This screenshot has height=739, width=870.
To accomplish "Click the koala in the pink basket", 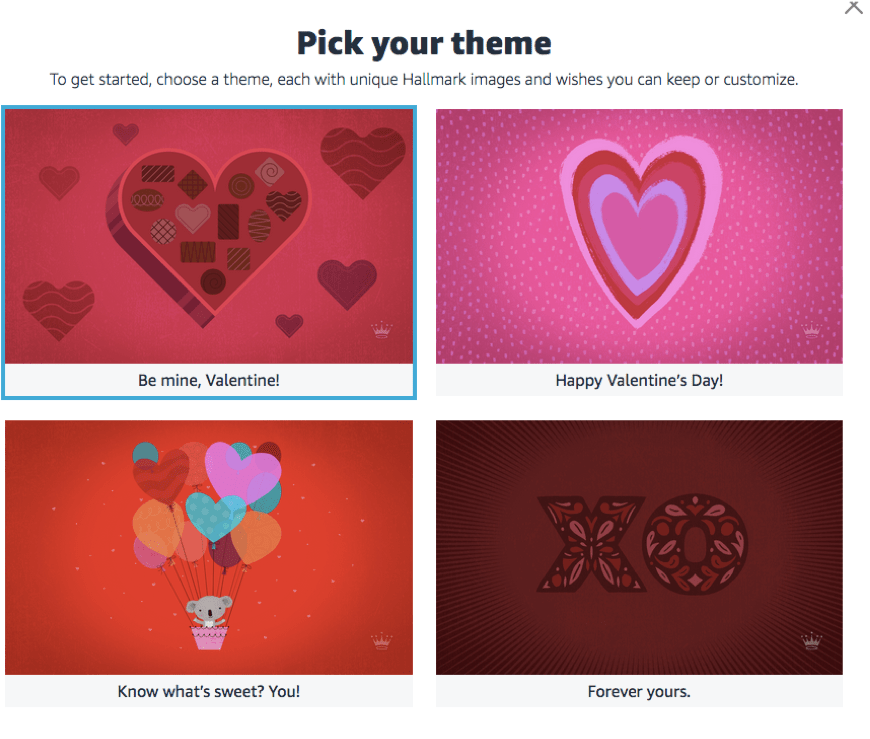I will pyautogui.click(x=208, y=609).
